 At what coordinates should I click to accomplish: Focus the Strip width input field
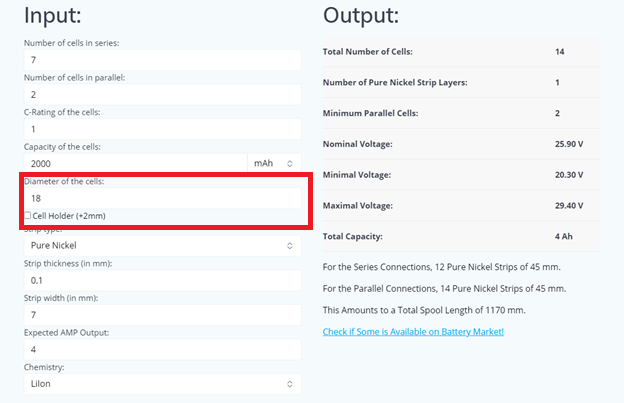161,315
